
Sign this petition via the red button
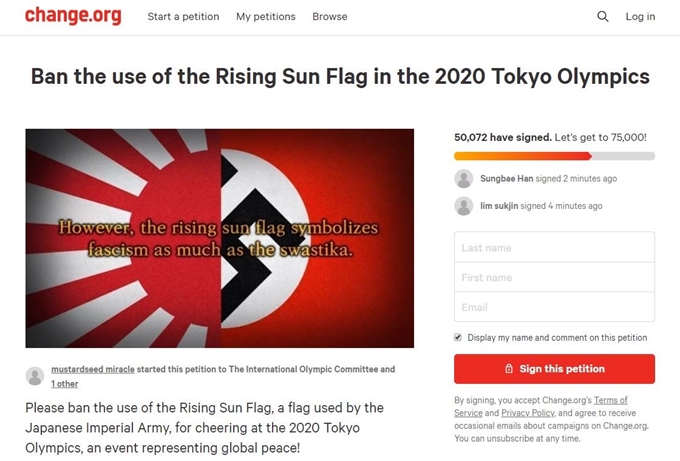pos(554,369)
